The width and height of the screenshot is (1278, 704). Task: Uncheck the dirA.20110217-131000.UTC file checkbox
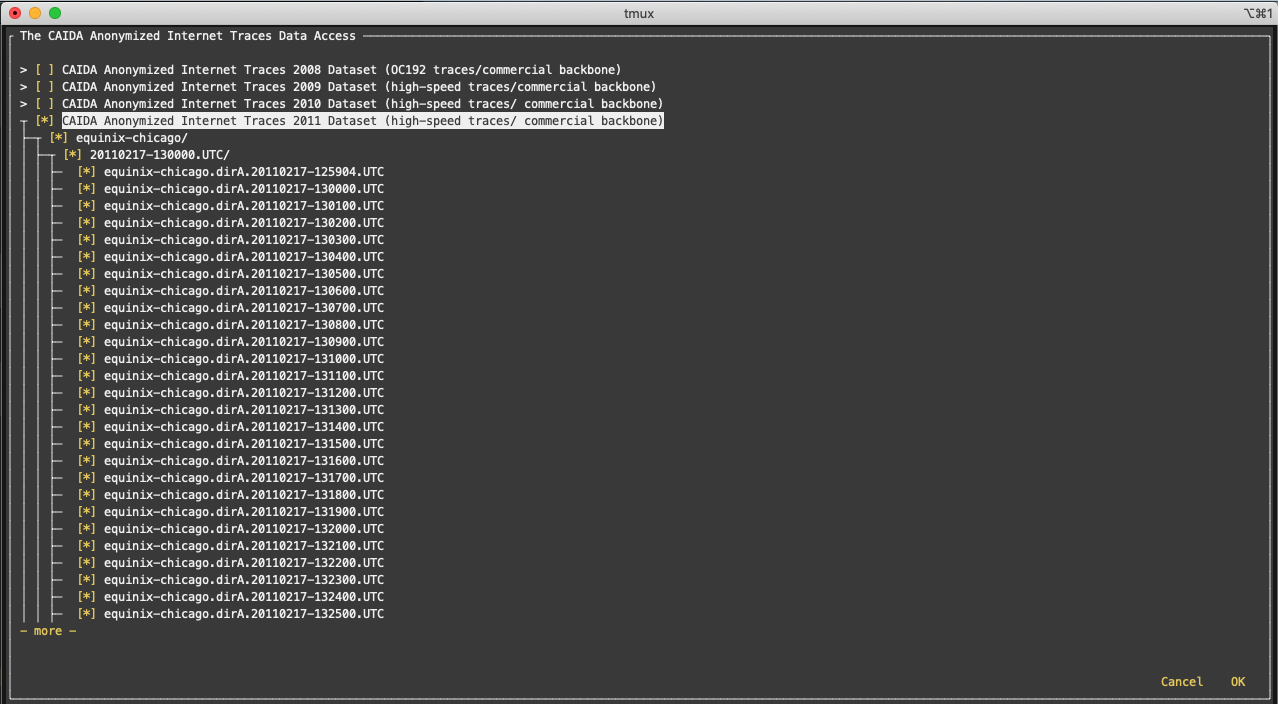click(x=86, y=359)
